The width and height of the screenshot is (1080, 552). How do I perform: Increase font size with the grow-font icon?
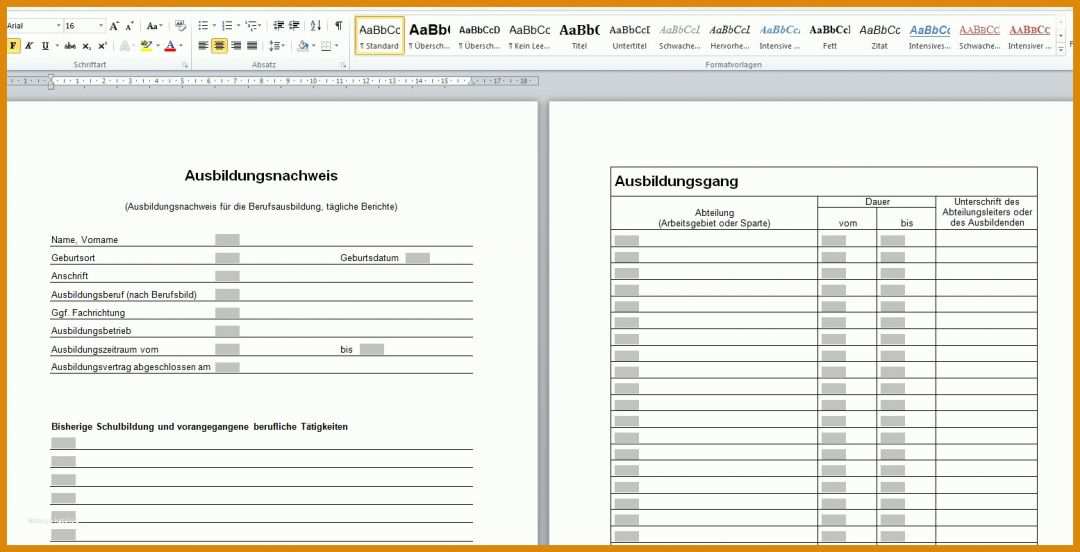click(114, 26)
